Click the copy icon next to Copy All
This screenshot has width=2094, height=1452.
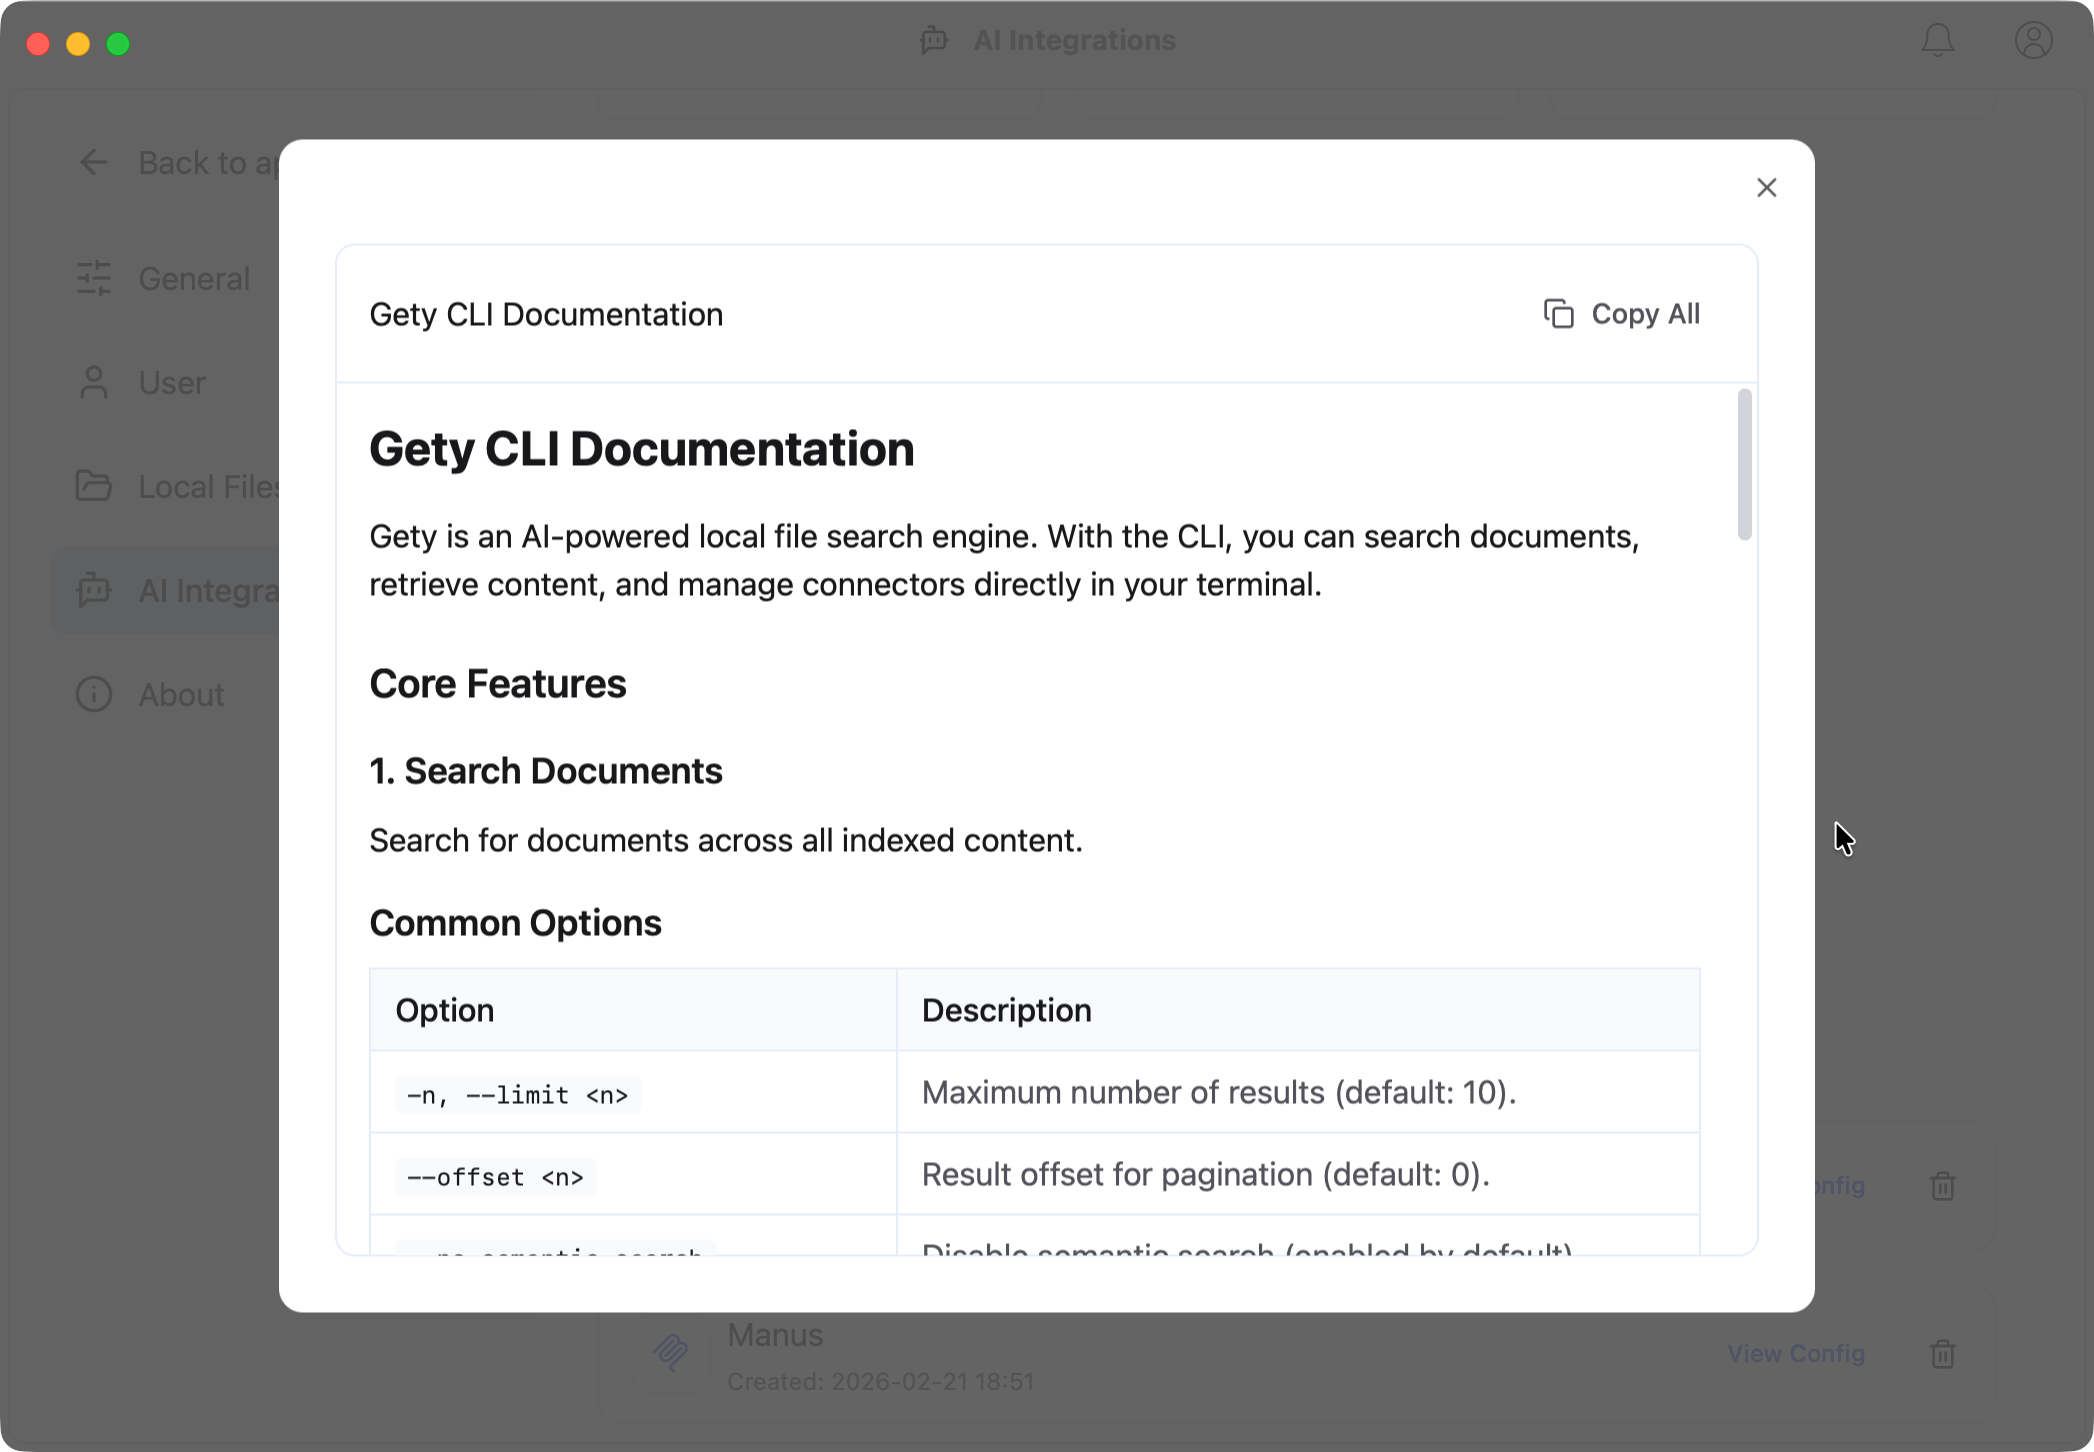[1557, 313]
